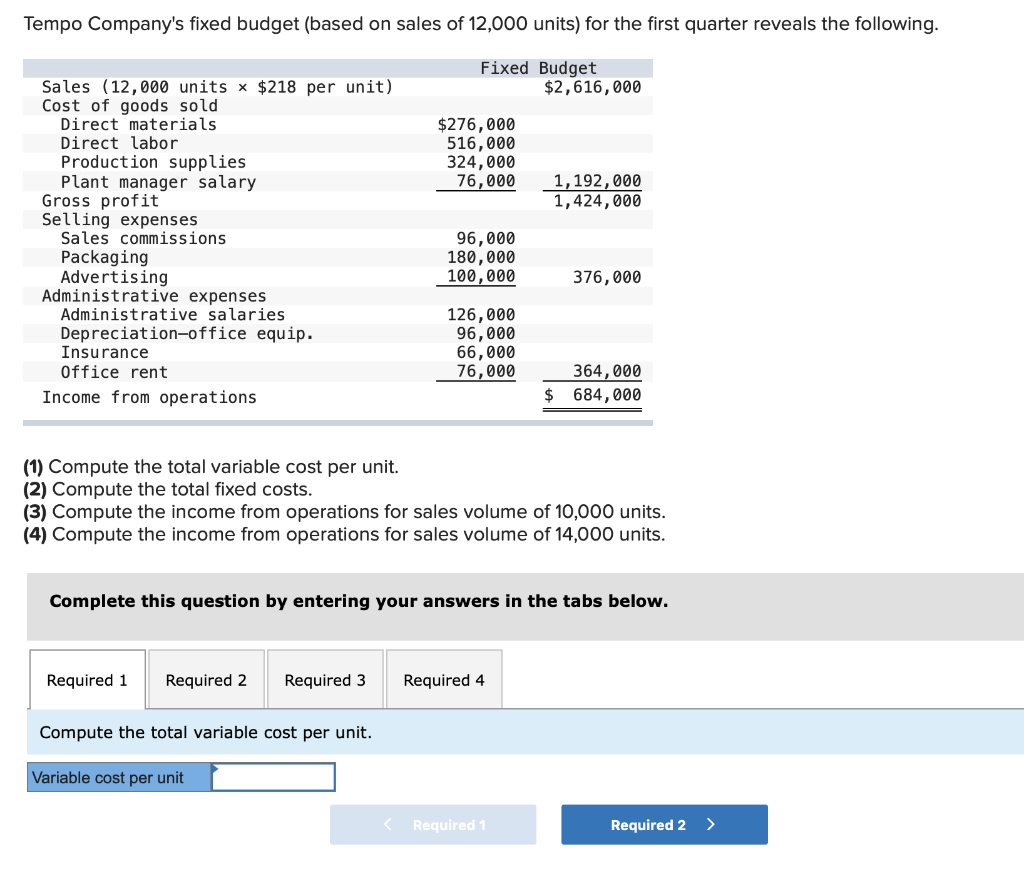
Task: Select Administrative salaries 126,000 value
Action: pos(481,315)
